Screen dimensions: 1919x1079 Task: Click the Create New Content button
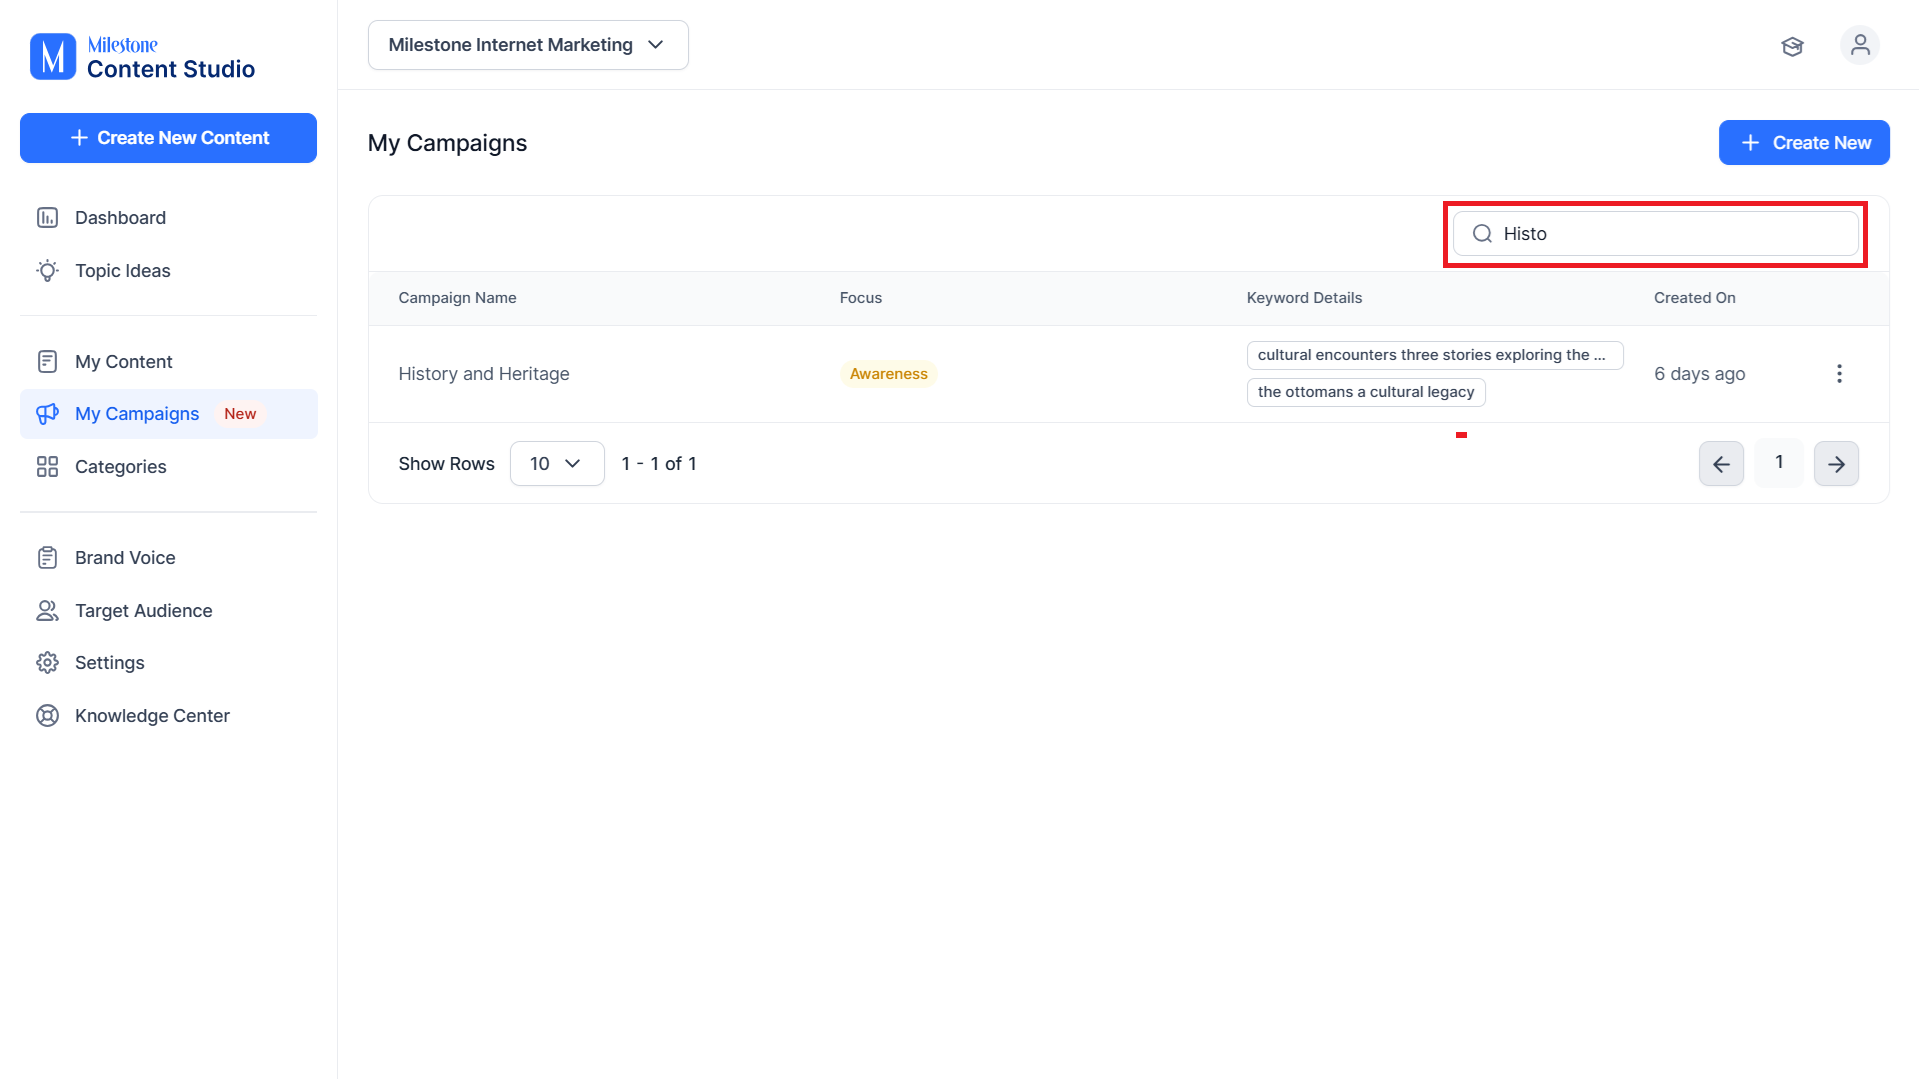tap(168, 138)
